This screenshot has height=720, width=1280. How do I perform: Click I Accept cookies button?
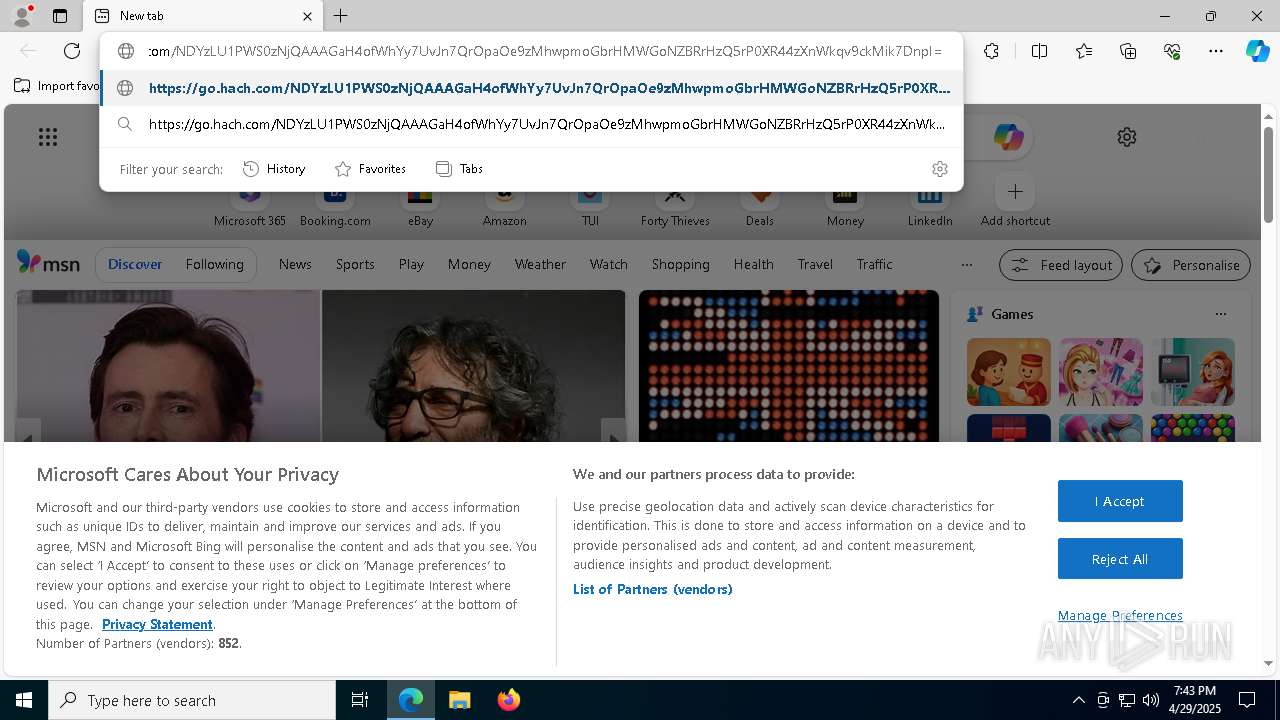click(1120, 501)
